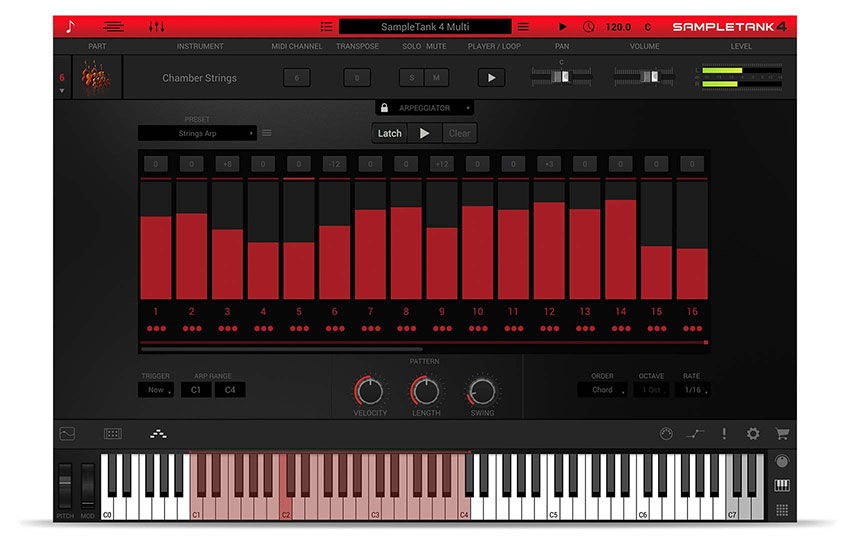Viewport: 850px width, 540px height.
Task: Click the horizontal scrollbar under the steps
Action: tap(282, 350)
